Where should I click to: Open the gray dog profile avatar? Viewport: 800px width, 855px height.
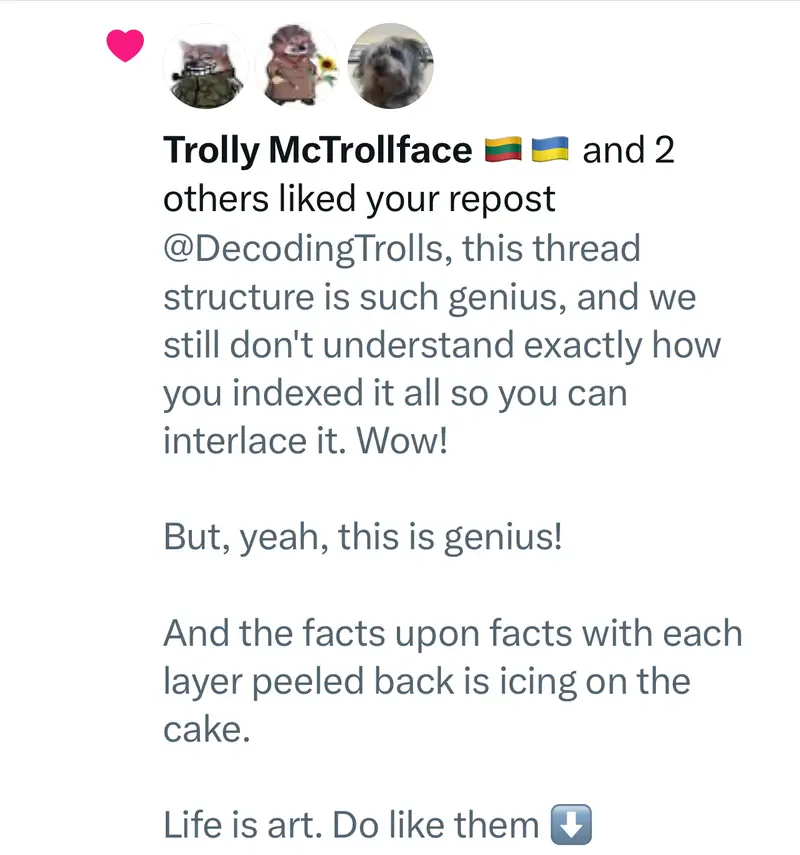pyautogui.click(x=391, y=66)
